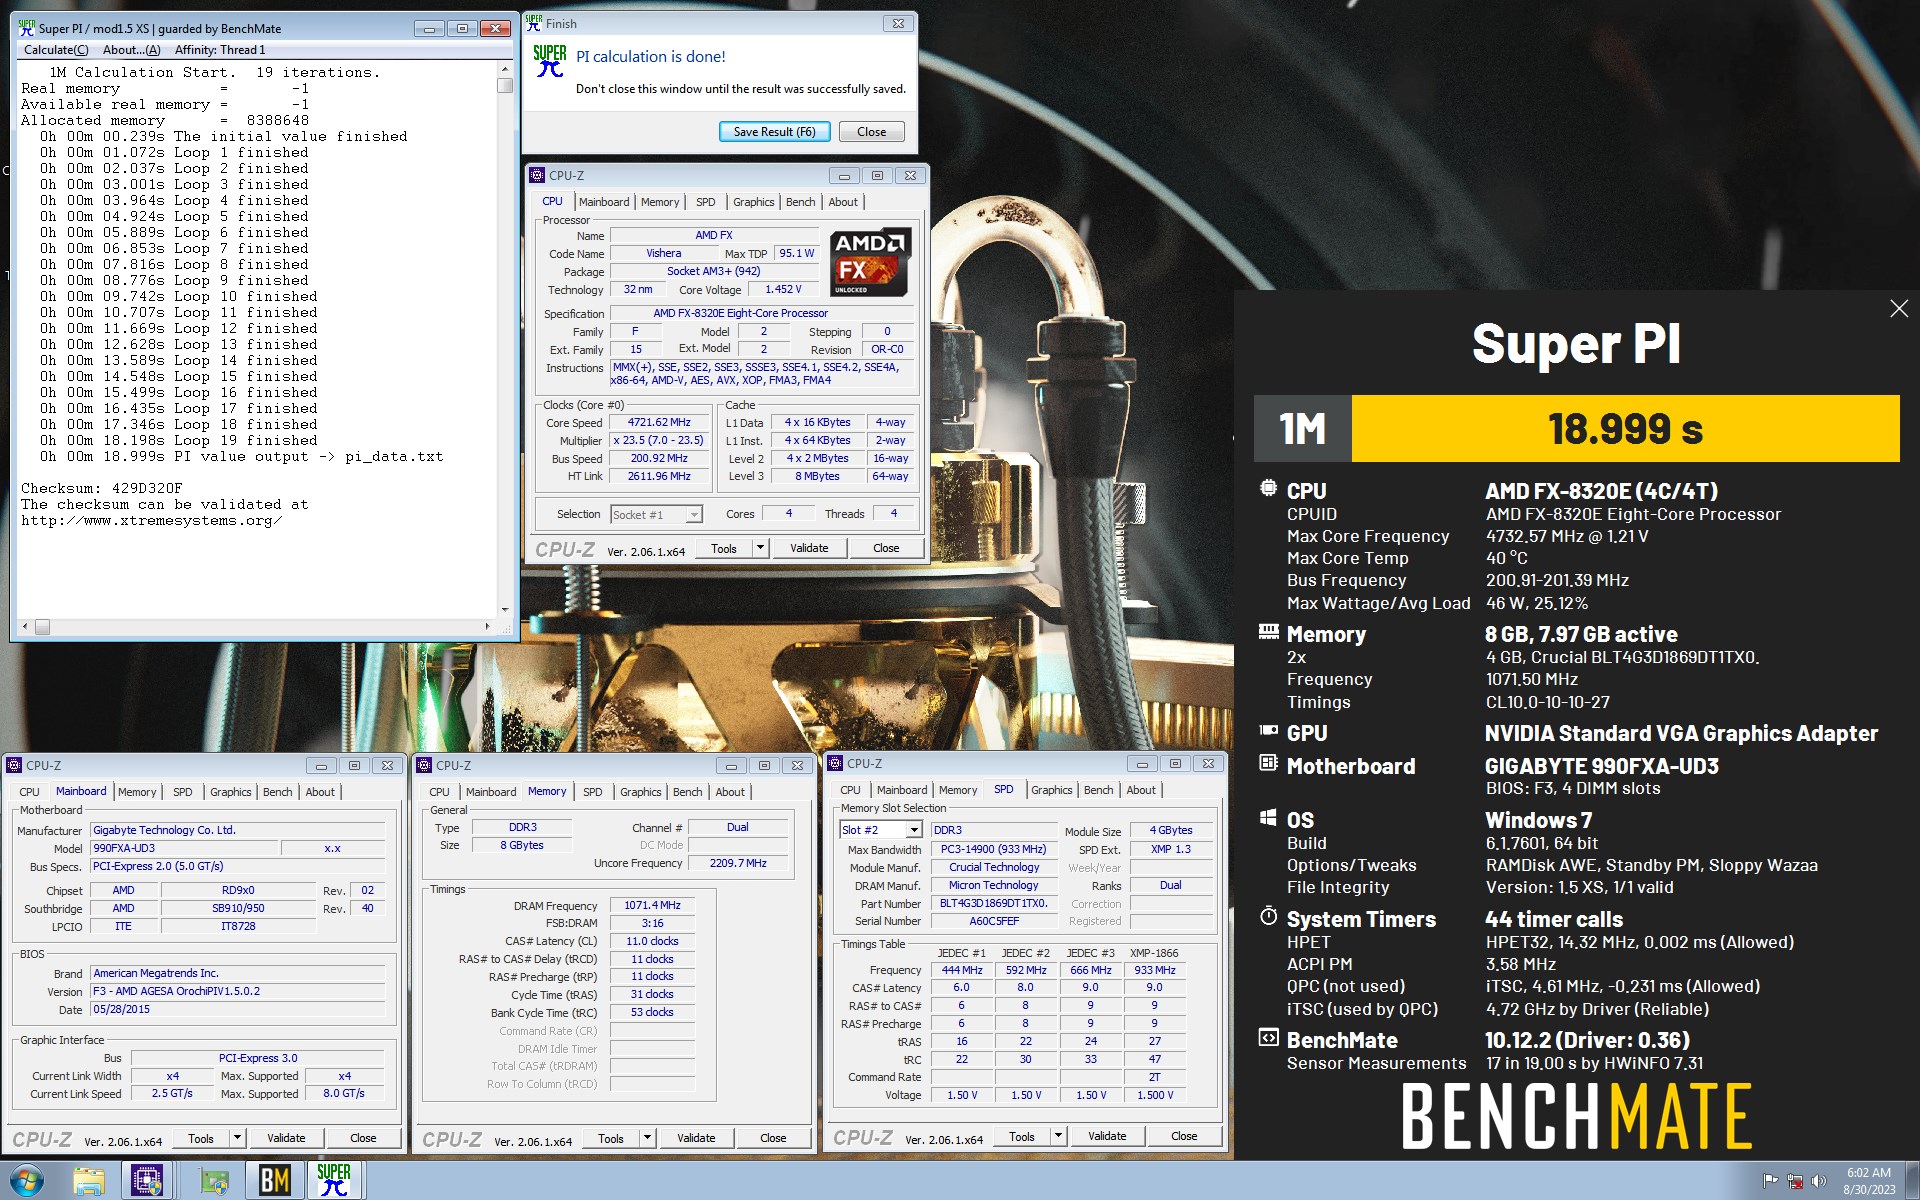Switch to CPU tab in CPU-Z Mainboard window

(30, 792)
